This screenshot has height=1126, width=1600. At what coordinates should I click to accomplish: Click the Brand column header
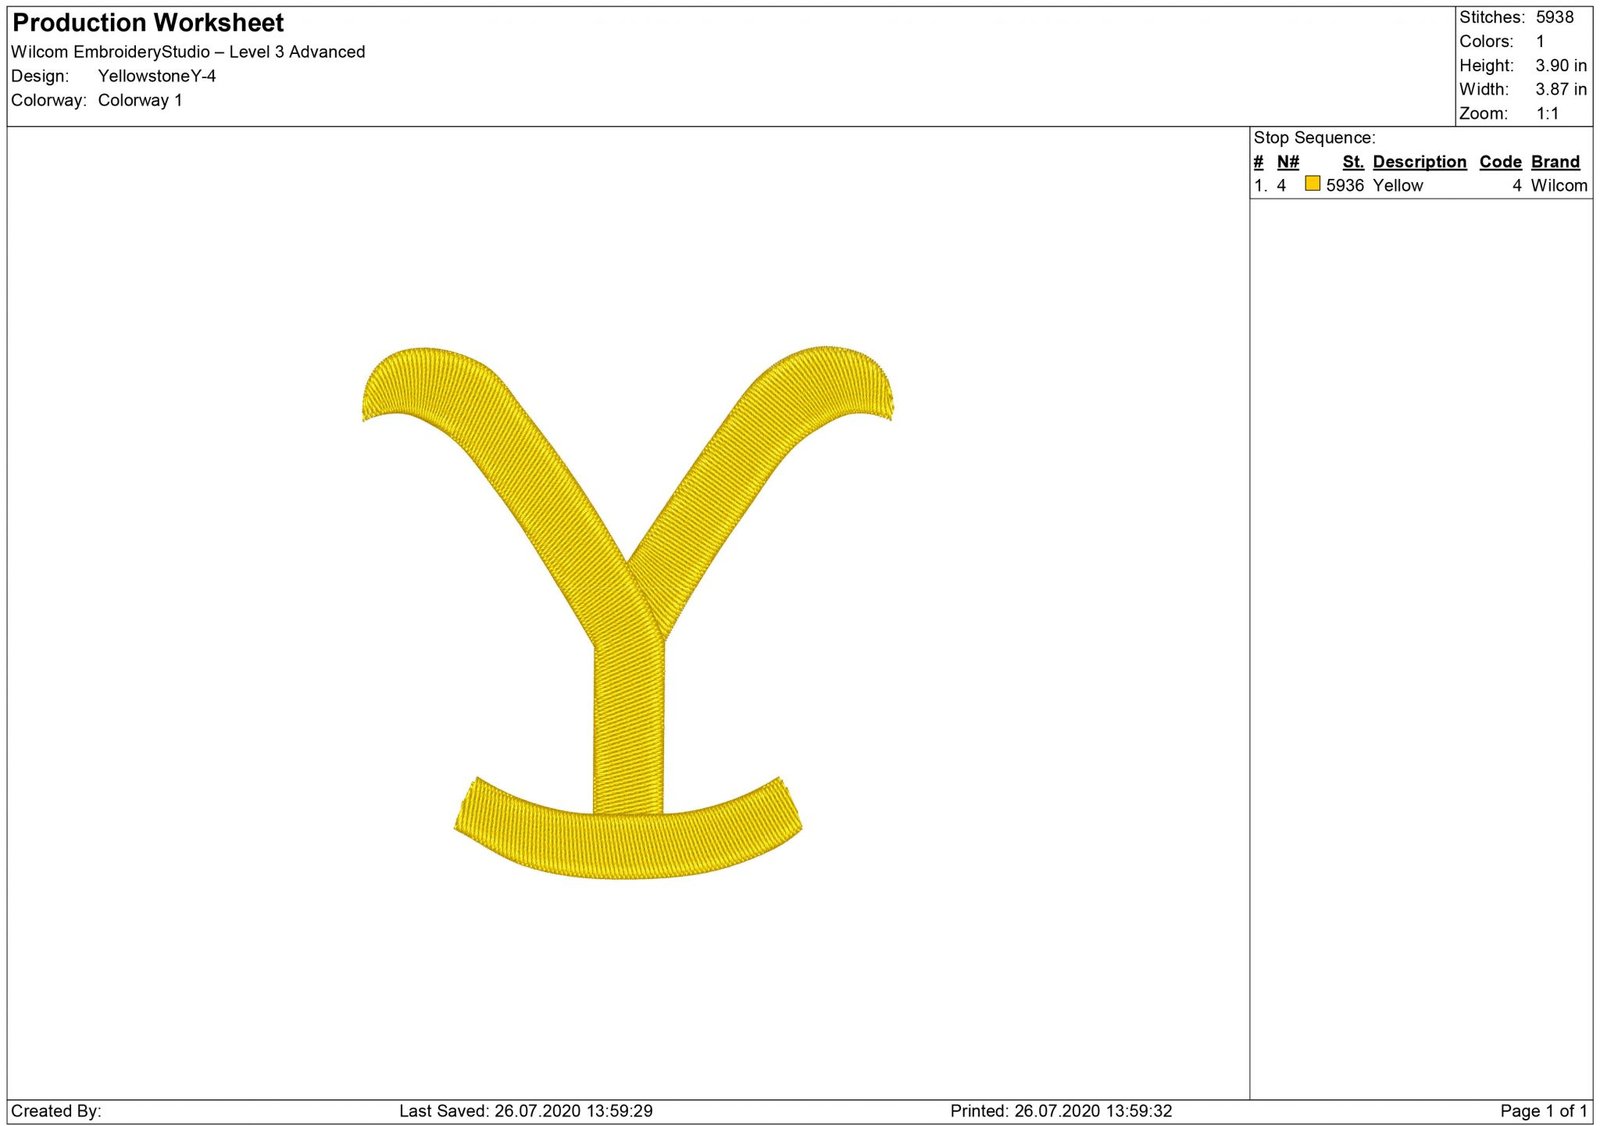[1555, 162]
